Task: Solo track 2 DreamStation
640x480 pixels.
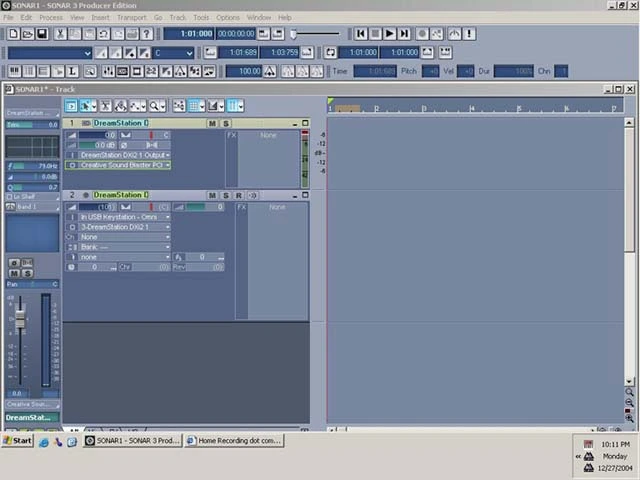Action: tap(226, 196)
